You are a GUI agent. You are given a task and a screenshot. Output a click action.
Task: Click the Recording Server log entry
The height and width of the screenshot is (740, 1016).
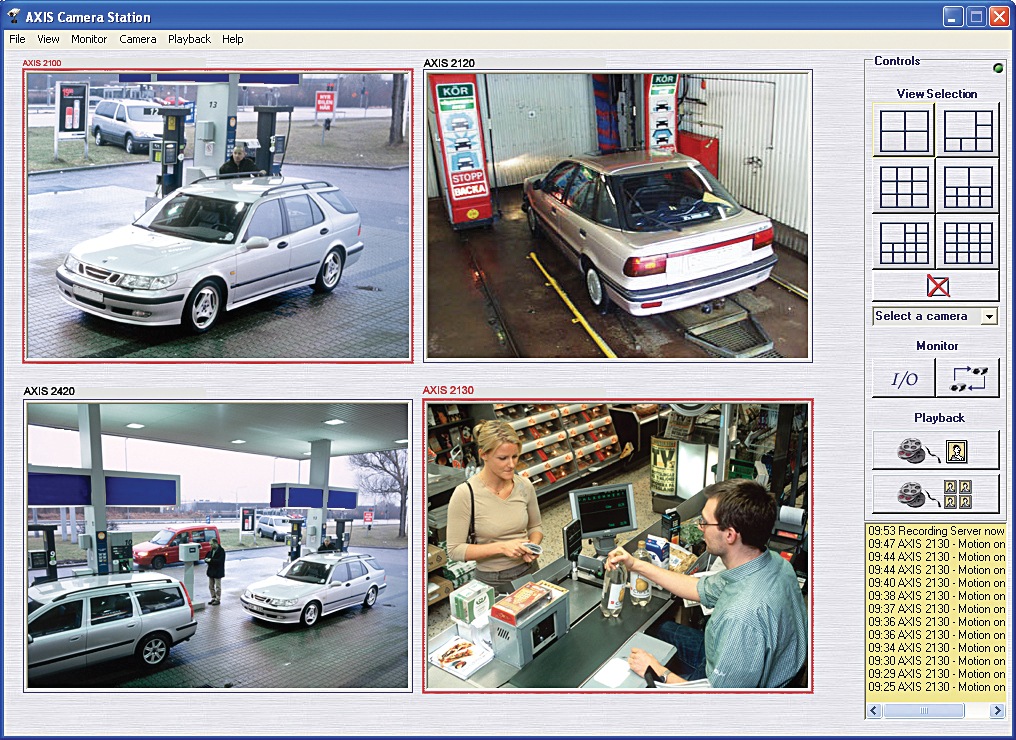point(936,531)
